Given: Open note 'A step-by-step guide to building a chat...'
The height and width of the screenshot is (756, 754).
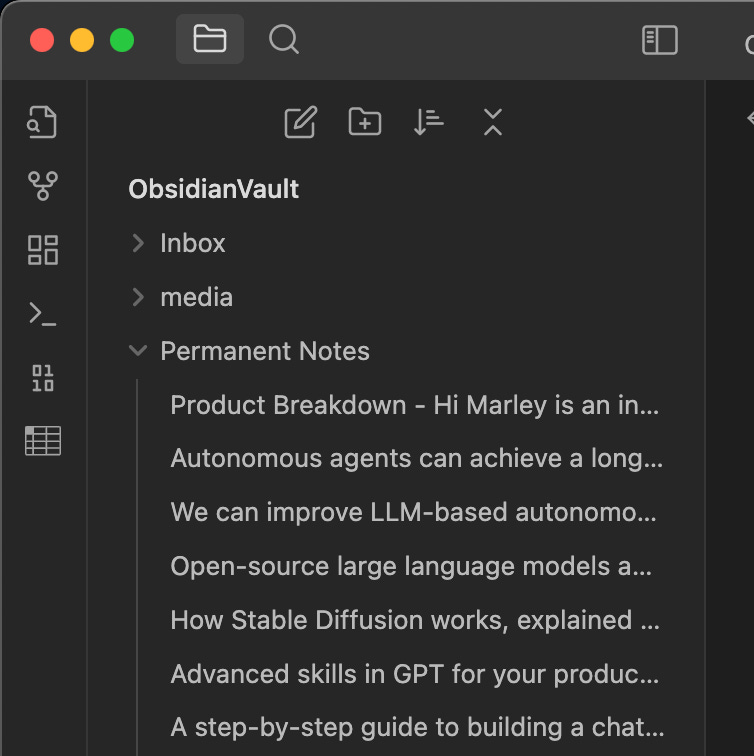Looking at the screenshot, I should pyautogui.click(x=415, y=728).
